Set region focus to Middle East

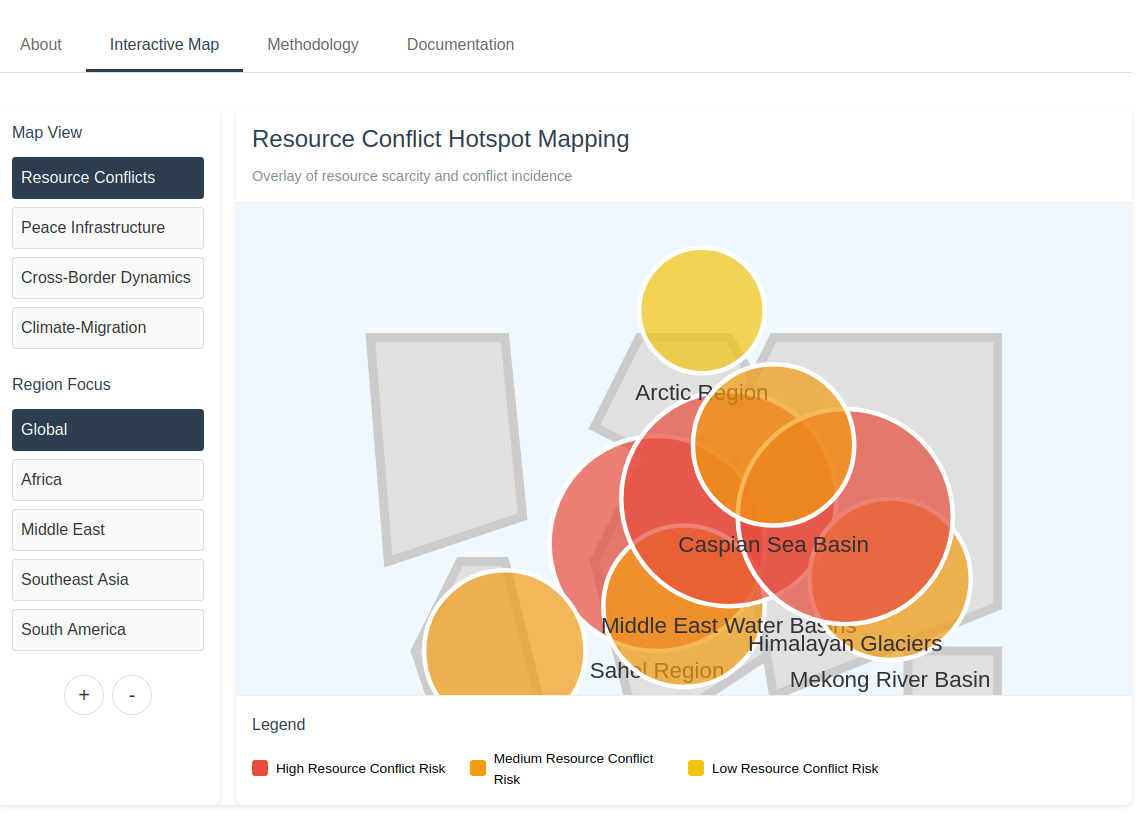click(108, 530)
